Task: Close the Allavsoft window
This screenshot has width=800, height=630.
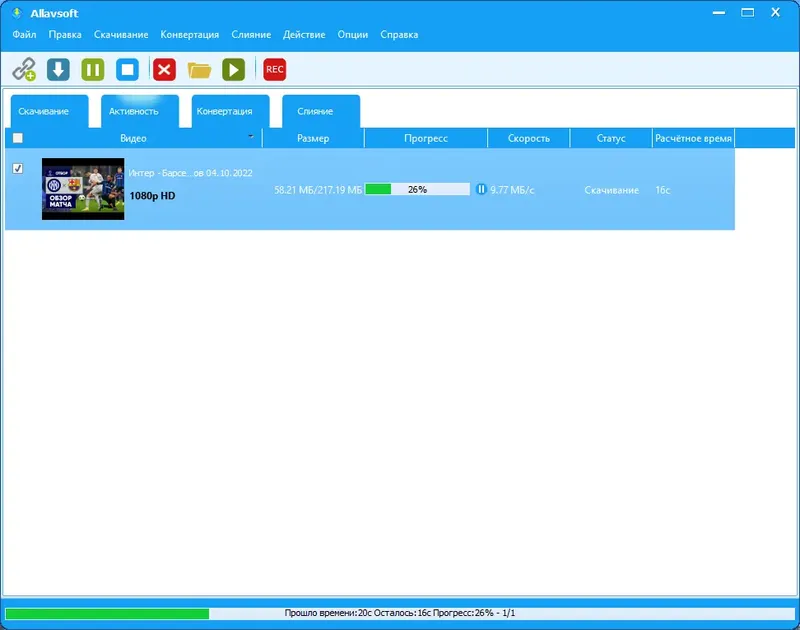Action: tap(776, 13)
